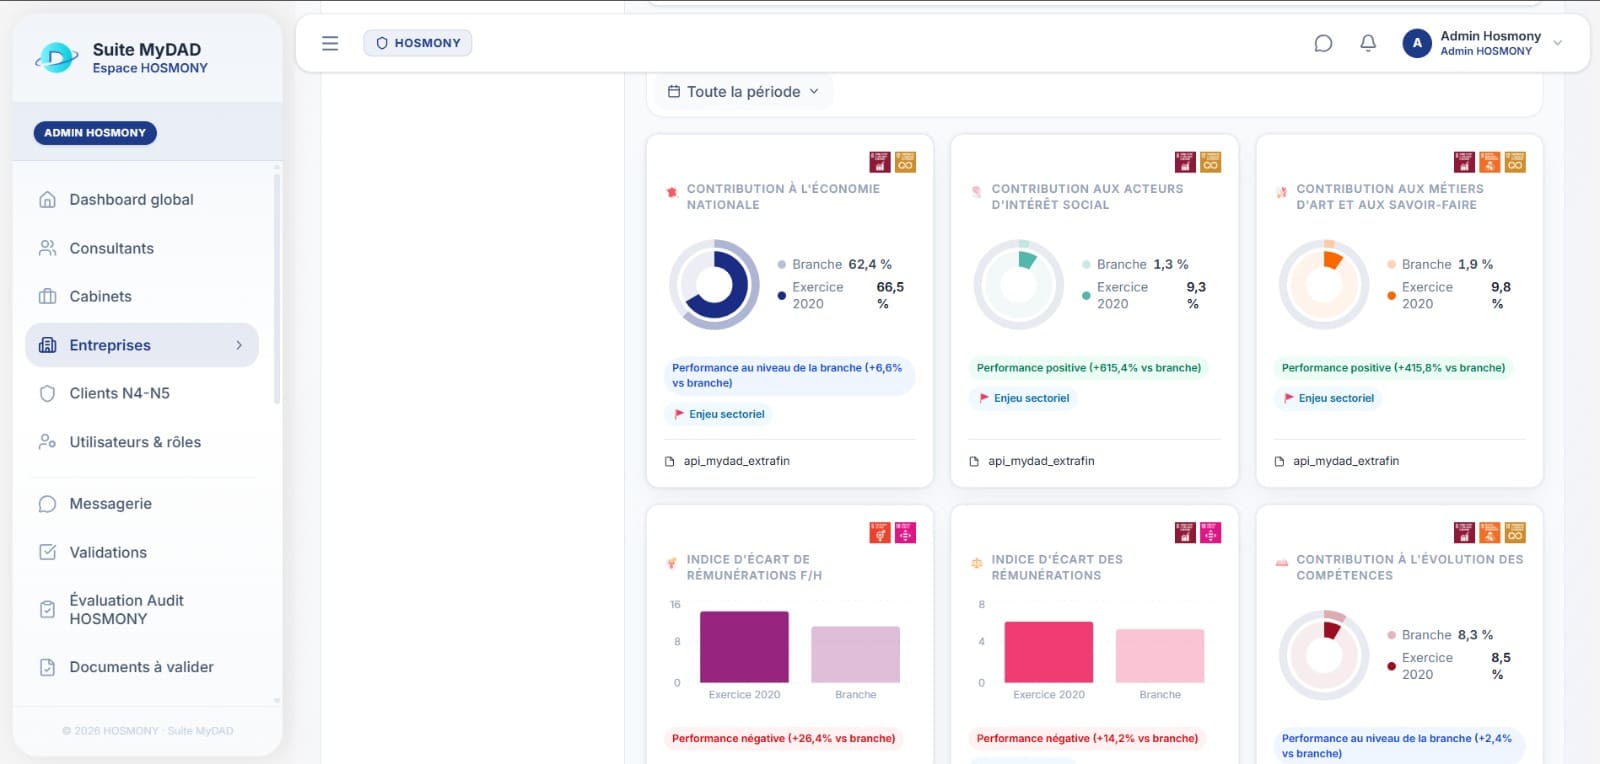The image size is (1600, 764).
Task: Click the calendar icon in Toute la période
Action: pos(674,91)
